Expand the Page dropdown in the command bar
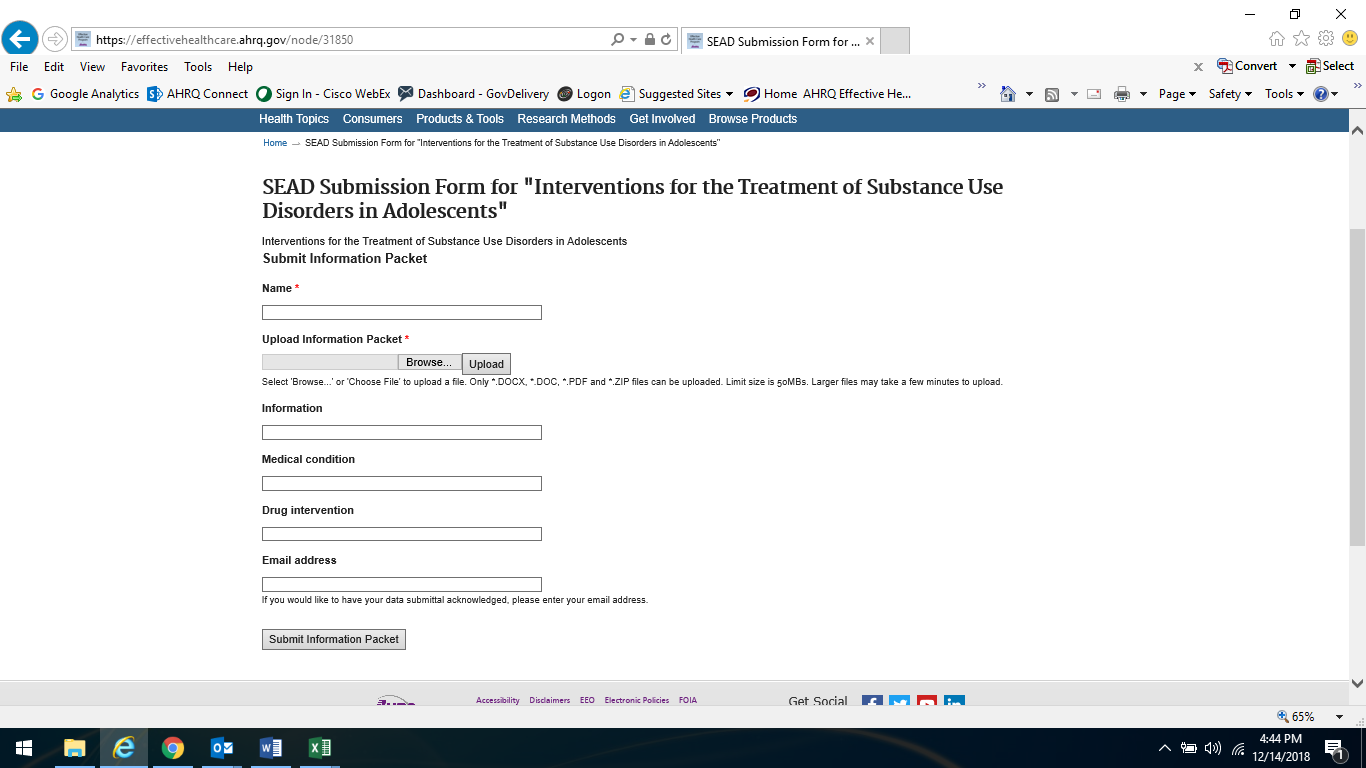Image resolution: width=1366 pixels, height=768 pixels. (x=1177, y=94)
